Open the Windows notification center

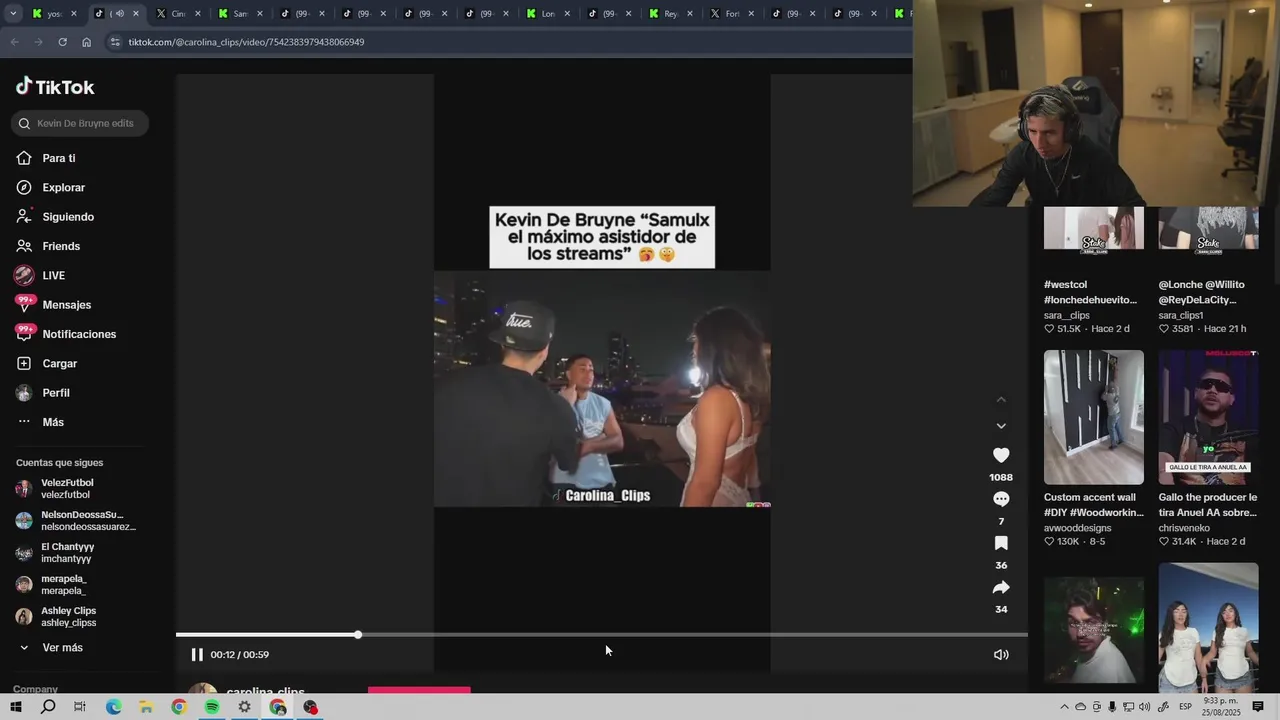1258,707
